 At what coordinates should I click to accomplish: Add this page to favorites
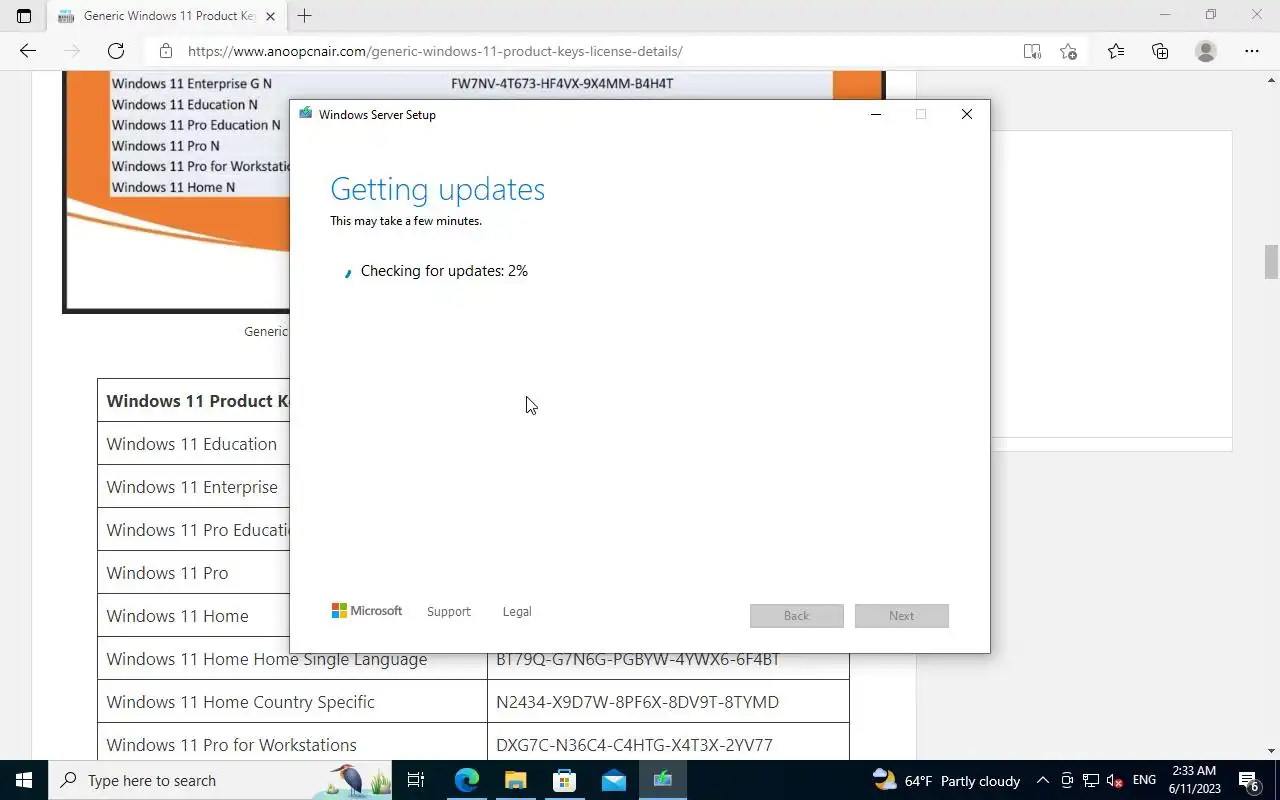[1068, 51]
